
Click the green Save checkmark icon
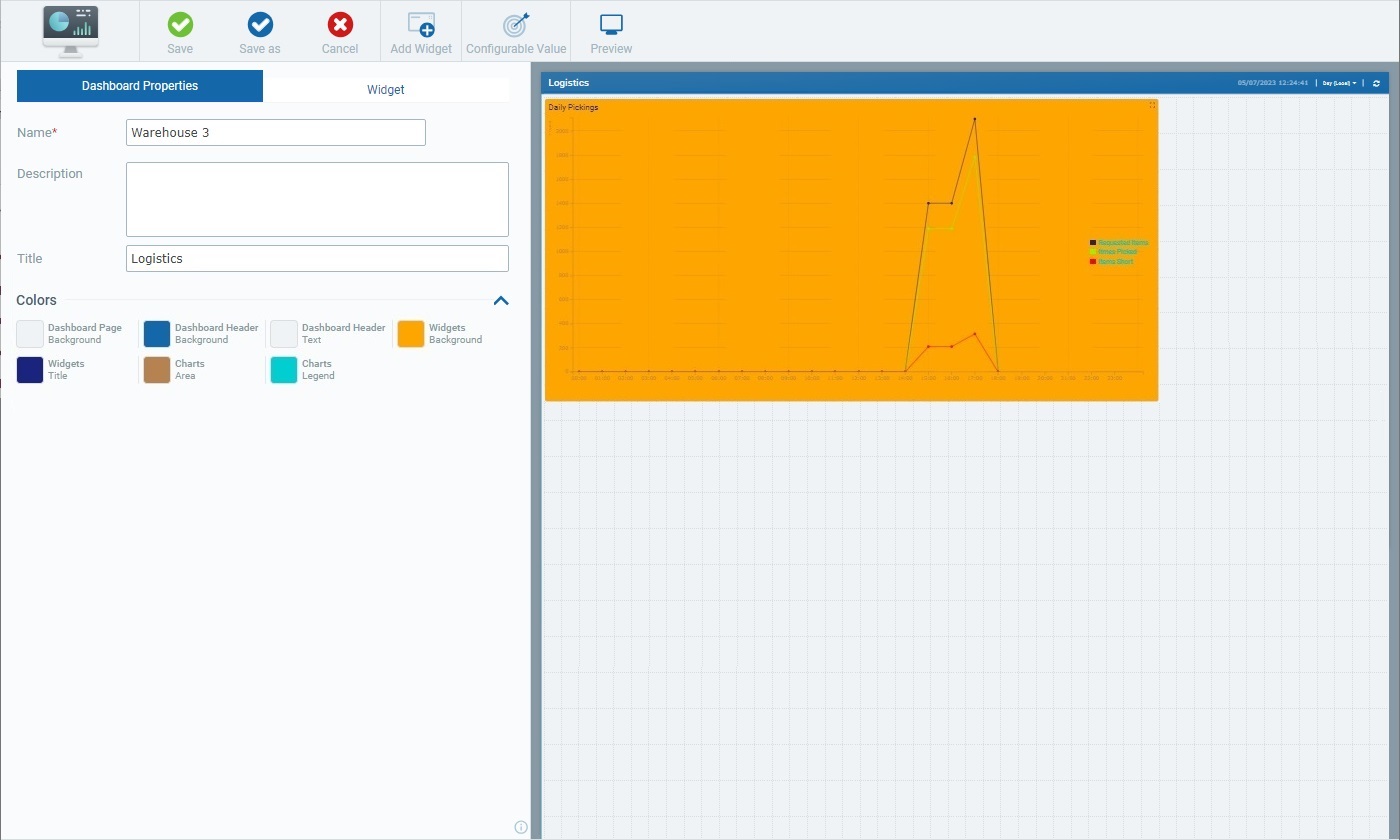pos(180,24)
